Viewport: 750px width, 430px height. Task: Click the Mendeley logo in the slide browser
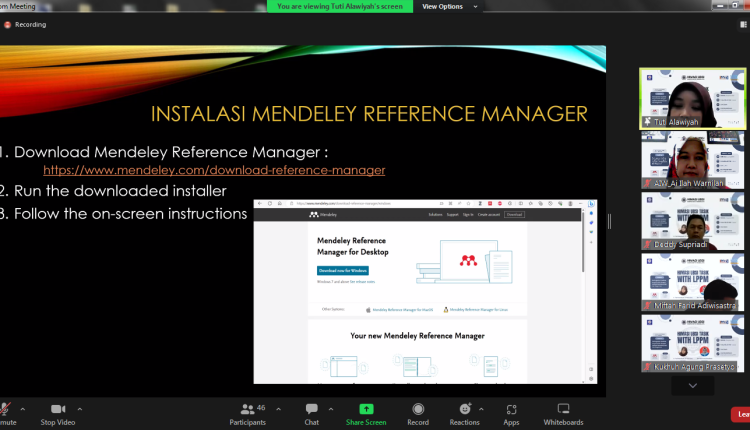[x=323, y=215]
